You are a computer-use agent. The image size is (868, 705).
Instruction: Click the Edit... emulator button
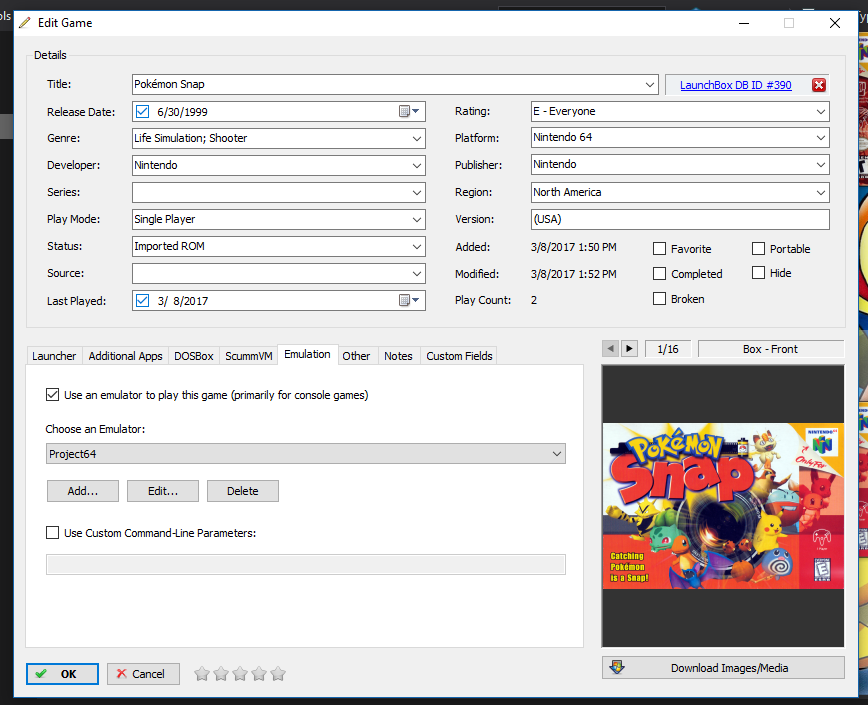pos(163,491)
